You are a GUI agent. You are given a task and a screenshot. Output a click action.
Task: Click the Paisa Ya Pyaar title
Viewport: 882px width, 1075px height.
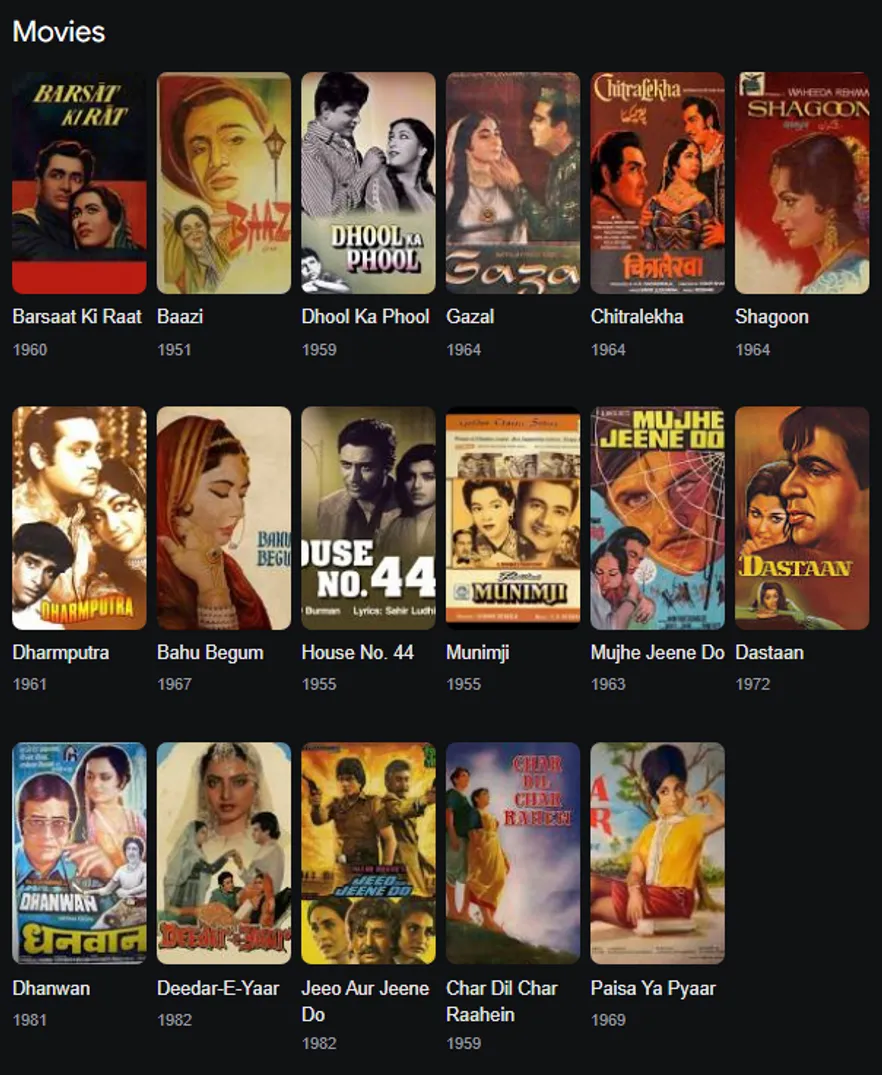[x=653, y=988]
